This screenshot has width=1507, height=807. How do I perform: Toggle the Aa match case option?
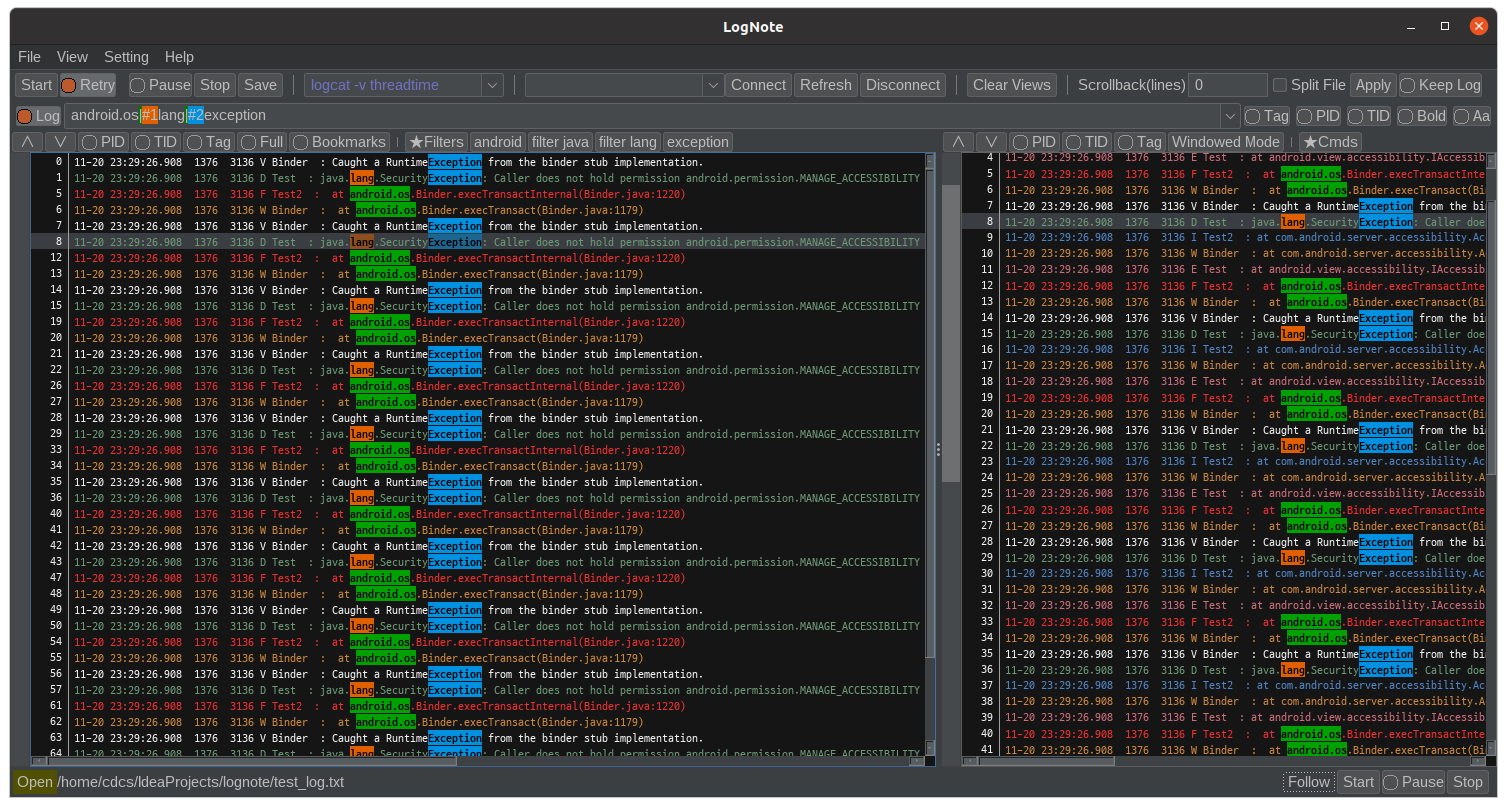(x=1472, y=116)
